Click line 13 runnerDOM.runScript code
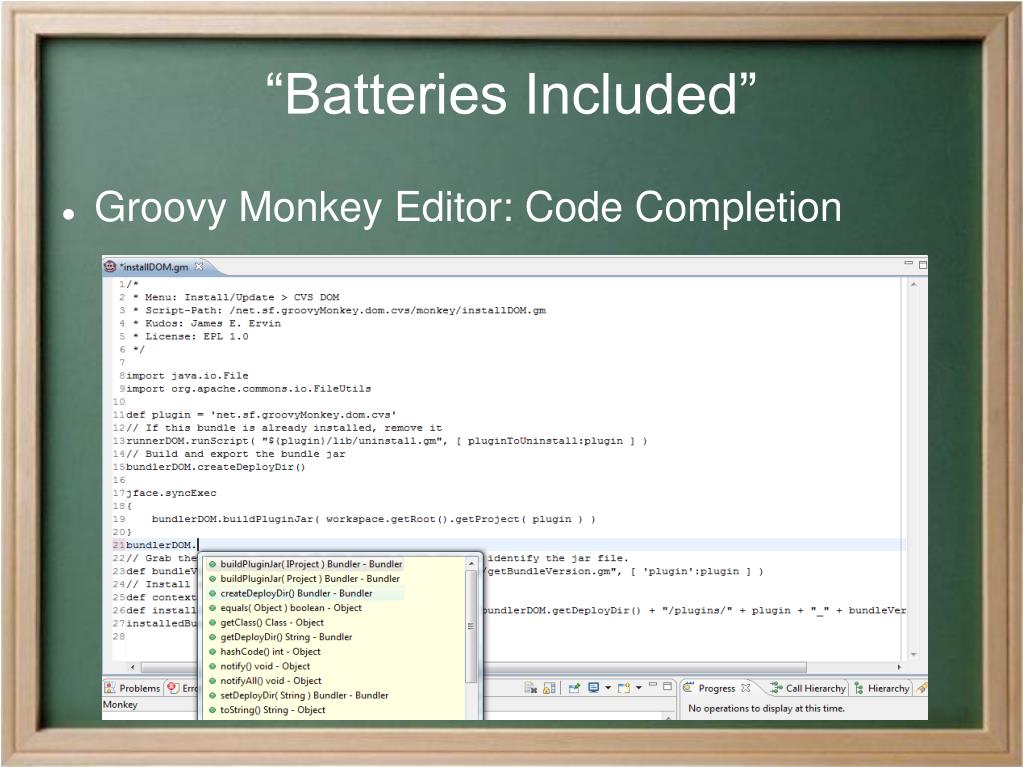The width and height of the screenshot is (1023, 767). point(386,442)
